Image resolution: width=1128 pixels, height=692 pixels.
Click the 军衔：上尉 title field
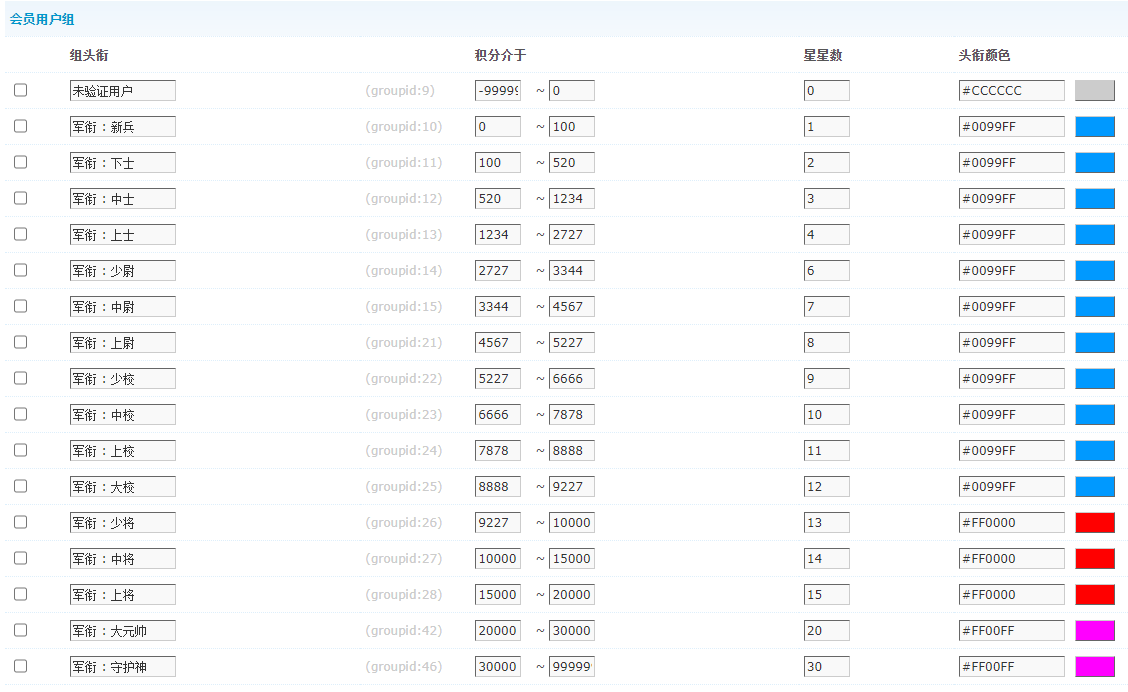click(x=122, y=342)
